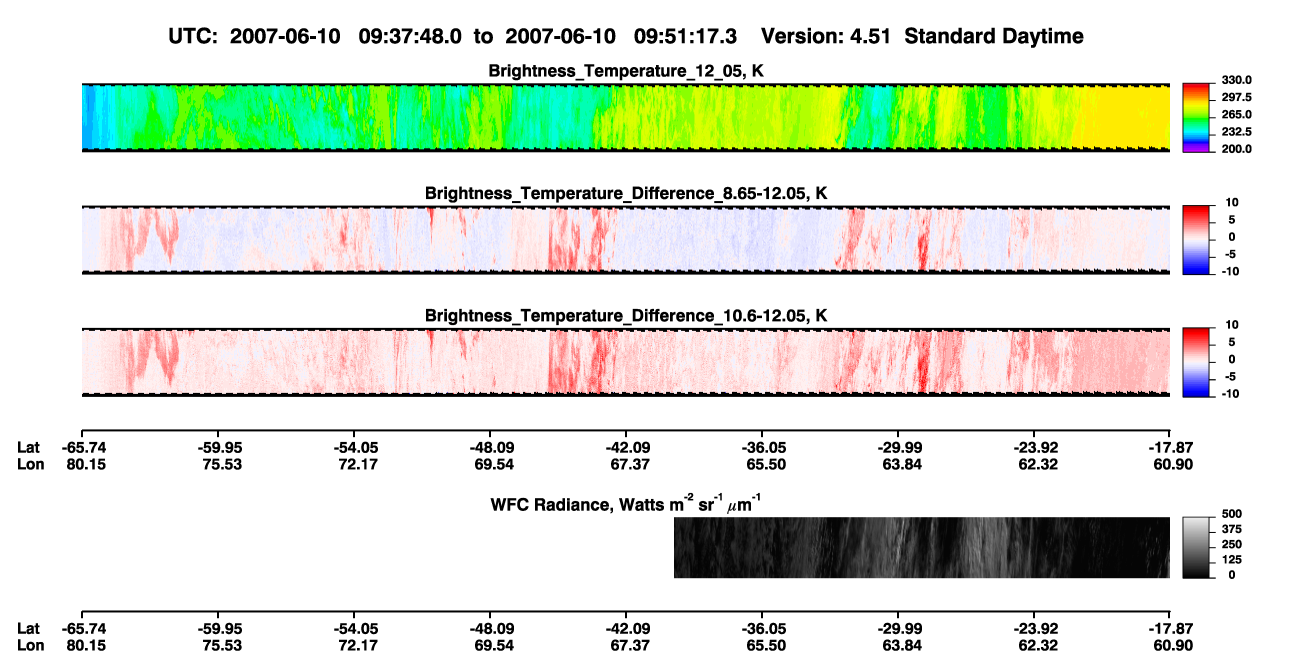1300x667 pixels.
Task: Click latitude '-65.74' on upper axis
Action: (x=82, y=448)
